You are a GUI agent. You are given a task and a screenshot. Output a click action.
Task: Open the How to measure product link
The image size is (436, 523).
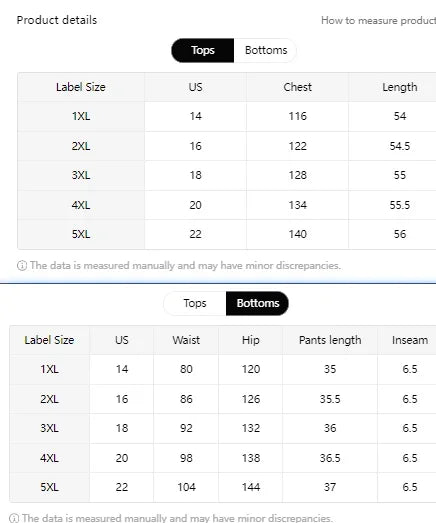point(378,21)
